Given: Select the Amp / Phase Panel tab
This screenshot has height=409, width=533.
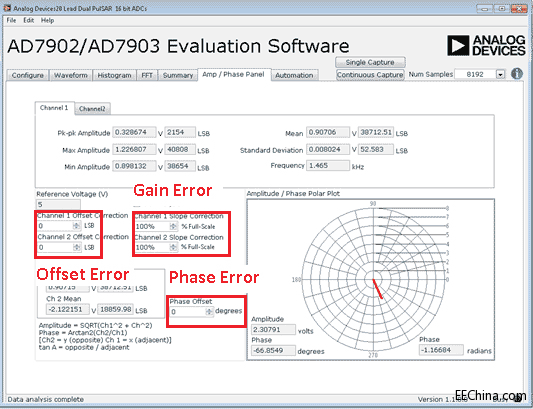Looking at the screenshot, I should pyautogui.click(x=233, y=74).
